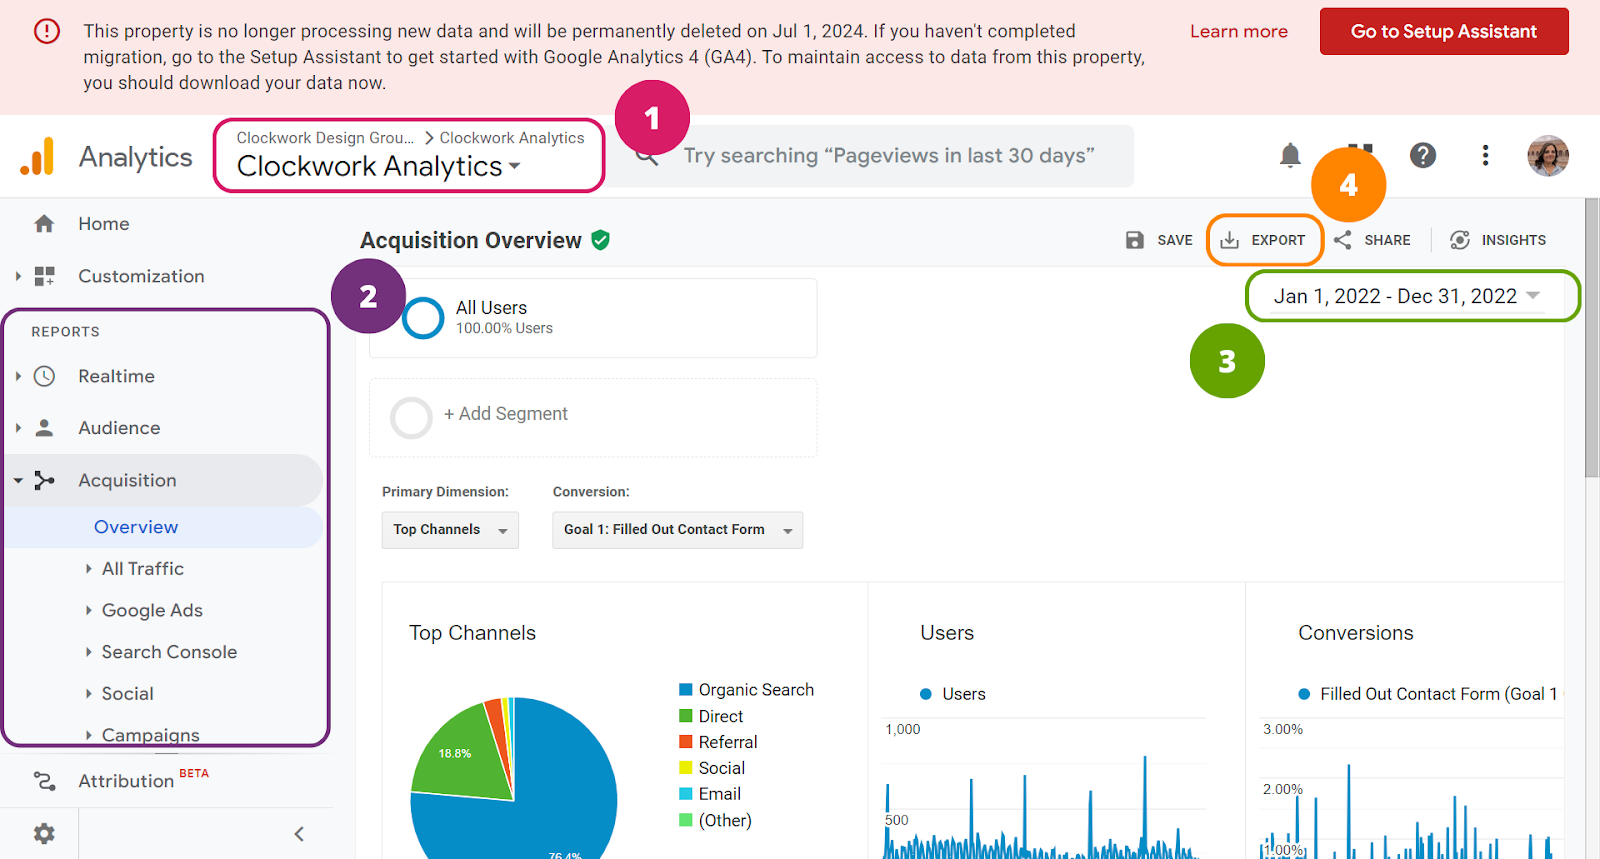Open the three-dot more options menu
This screenshot has width=1600, height=859.
click(x=1485, y=155)
